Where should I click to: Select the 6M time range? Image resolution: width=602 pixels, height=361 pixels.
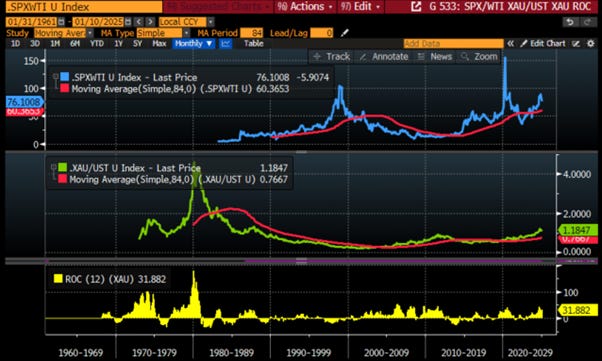75,43
